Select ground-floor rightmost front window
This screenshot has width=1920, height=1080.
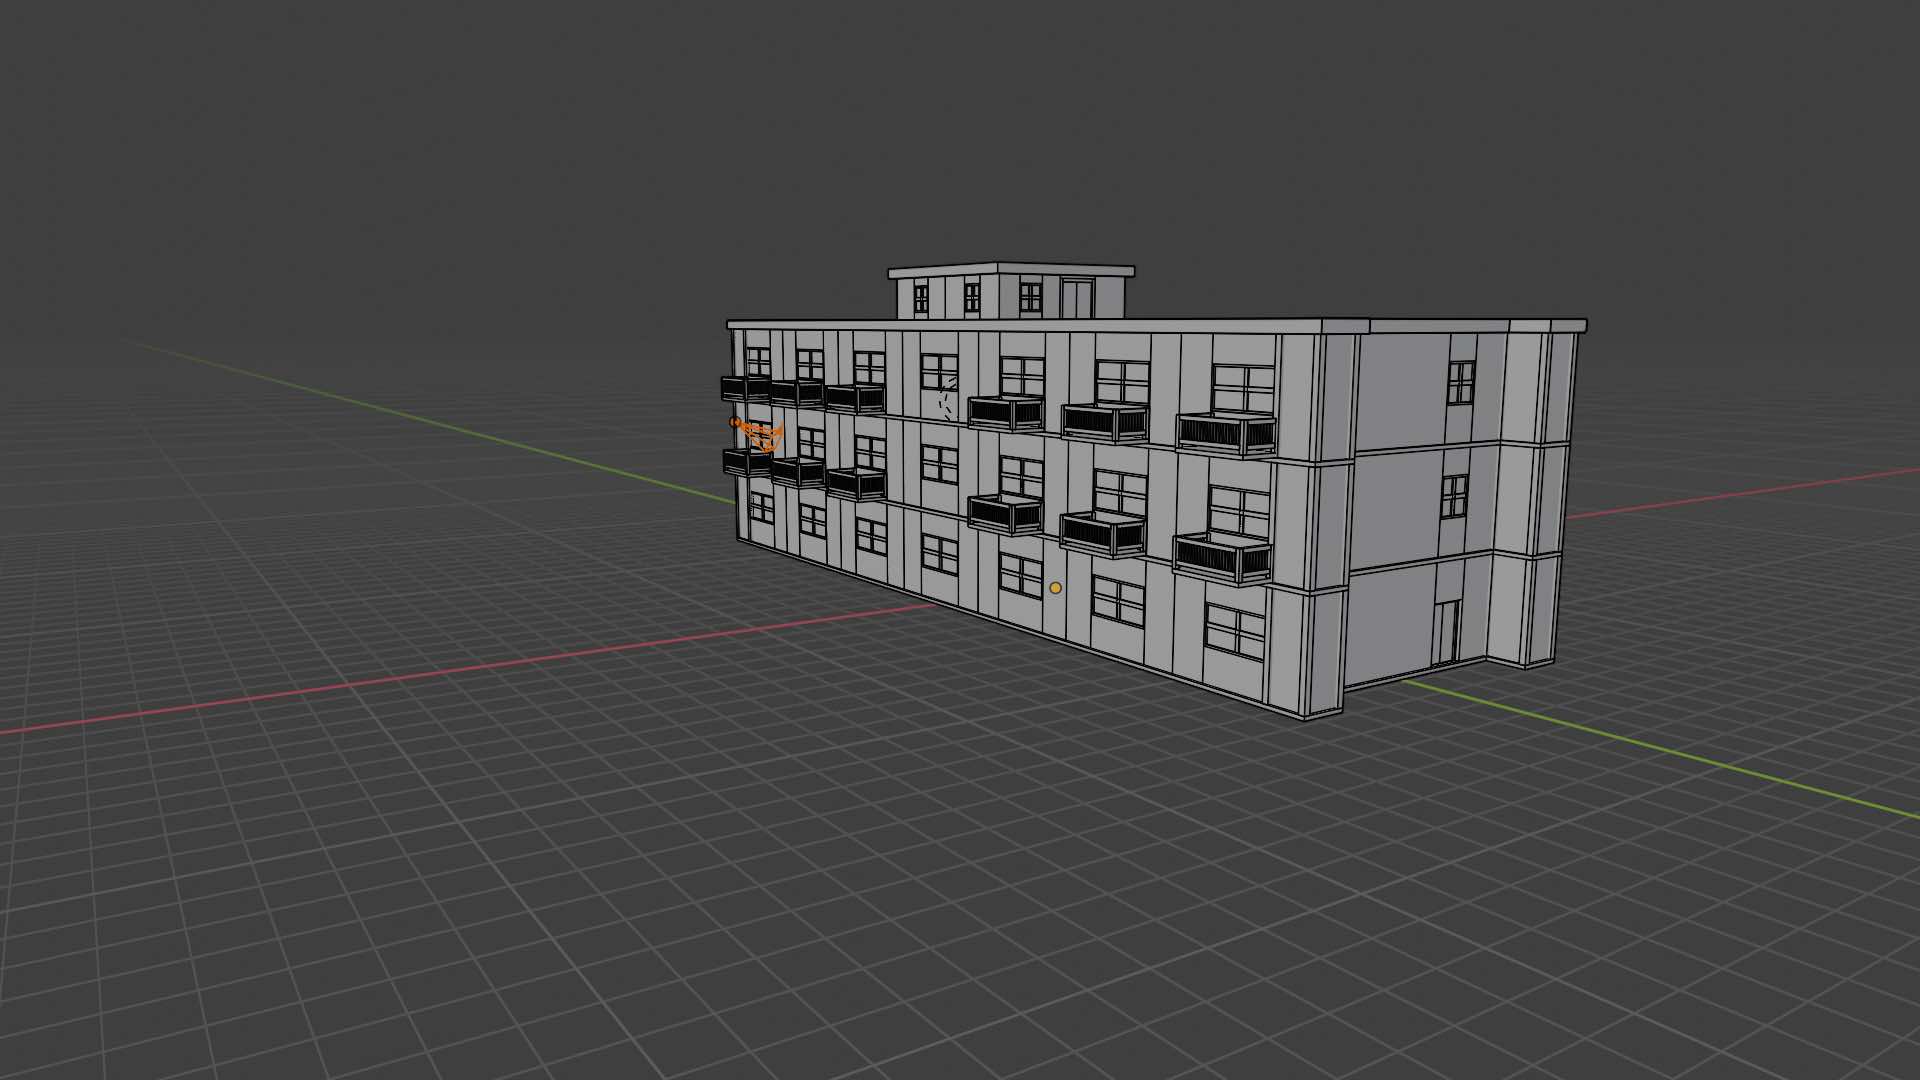point(1236,630)
